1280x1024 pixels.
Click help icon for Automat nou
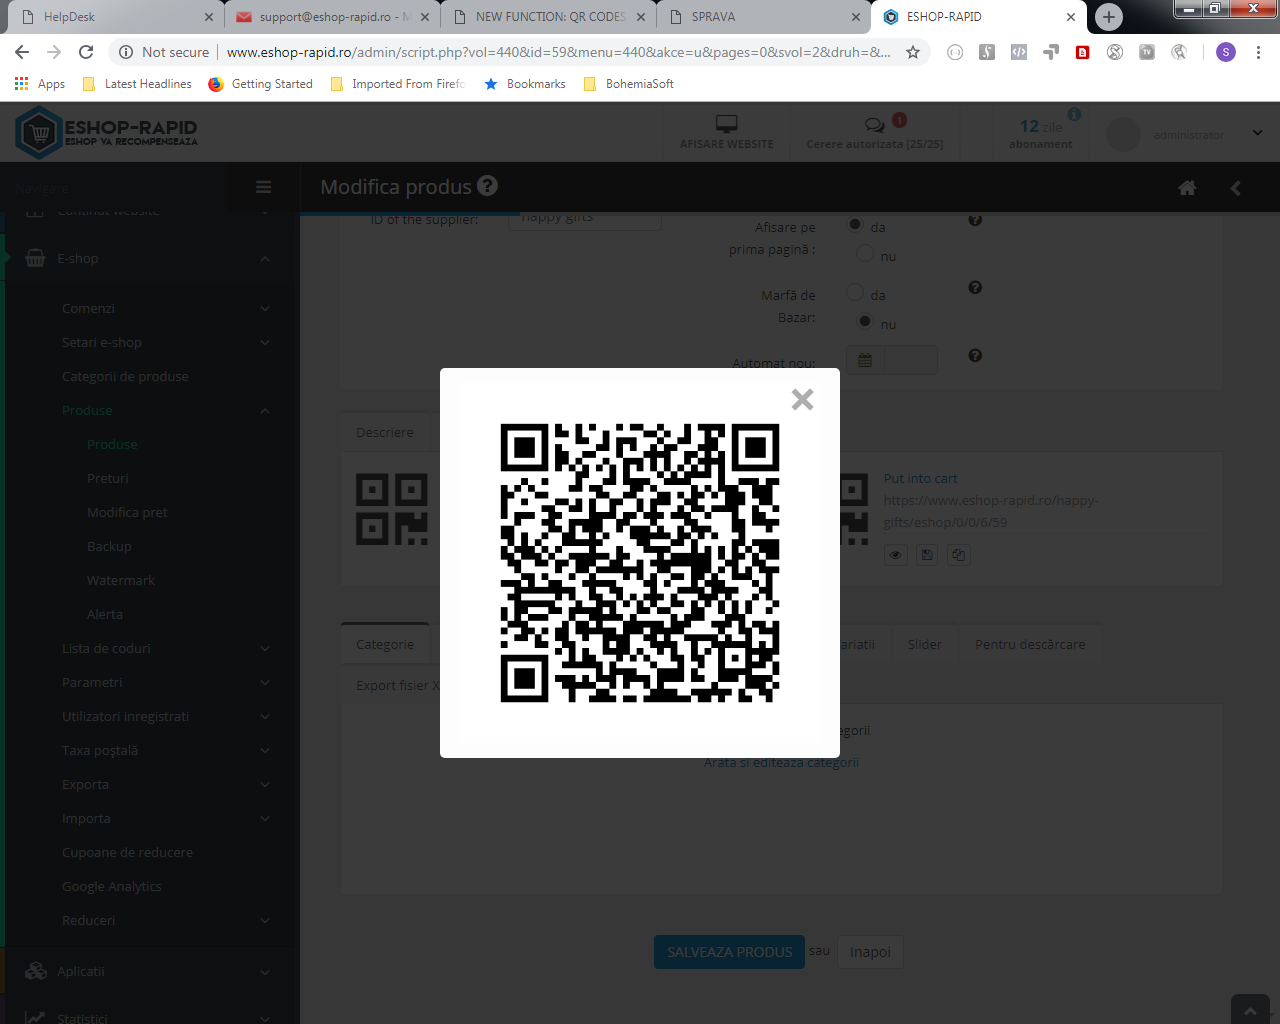(x=975, y=356)
